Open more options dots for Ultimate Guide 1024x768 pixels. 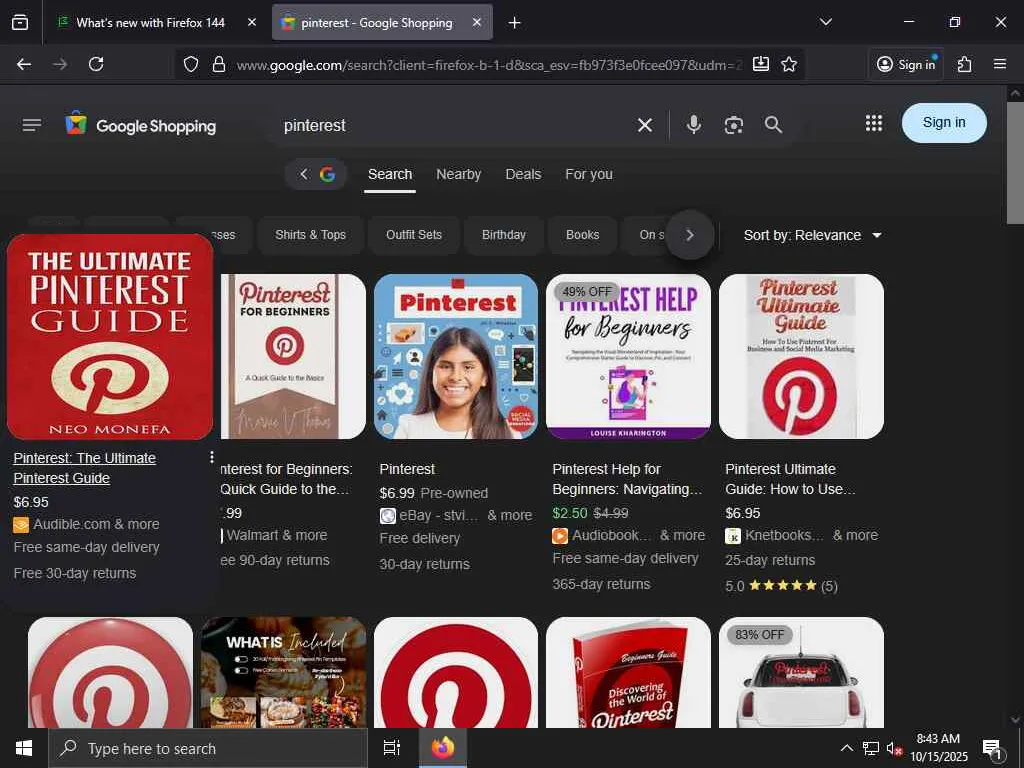tap(212, 457)
